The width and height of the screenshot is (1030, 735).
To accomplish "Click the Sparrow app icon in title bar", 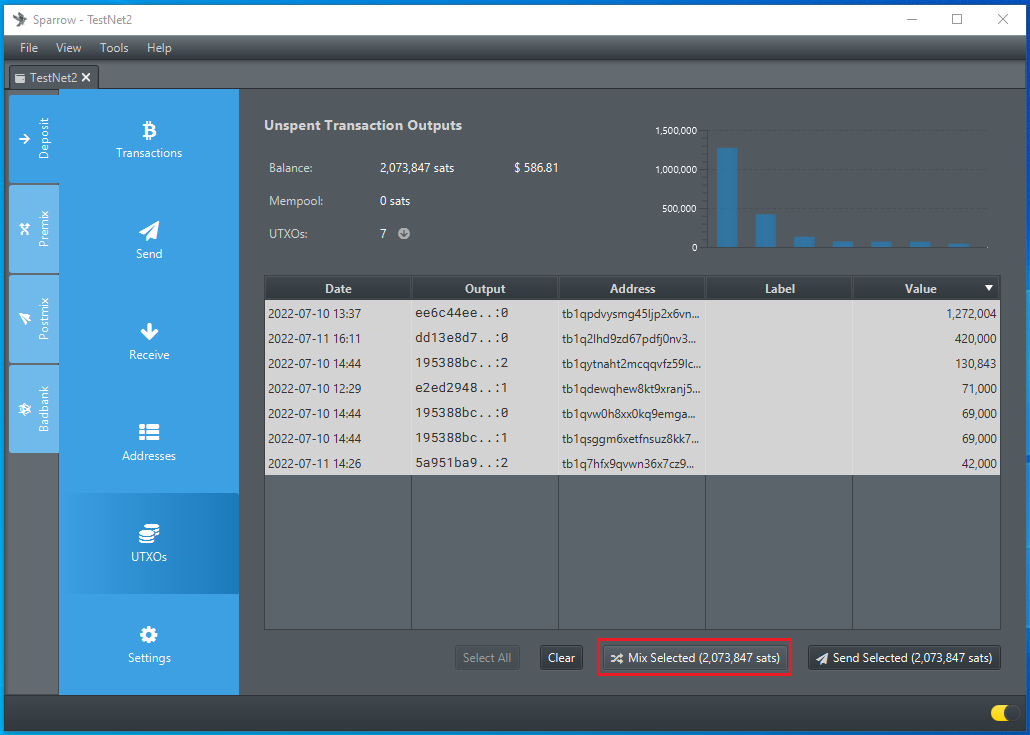I will pos(20,19).
